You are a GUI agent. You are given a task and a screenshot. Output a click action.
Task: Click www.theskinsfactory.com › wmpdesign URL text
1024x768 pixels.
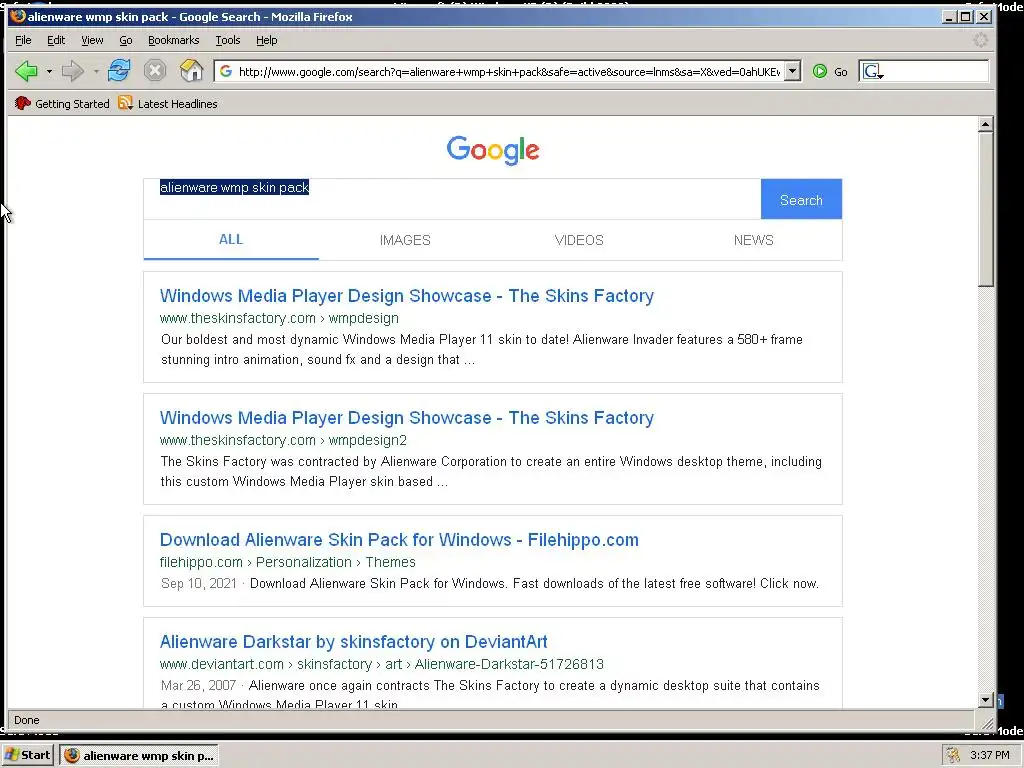pyautogui.click(x=279, y=318)
